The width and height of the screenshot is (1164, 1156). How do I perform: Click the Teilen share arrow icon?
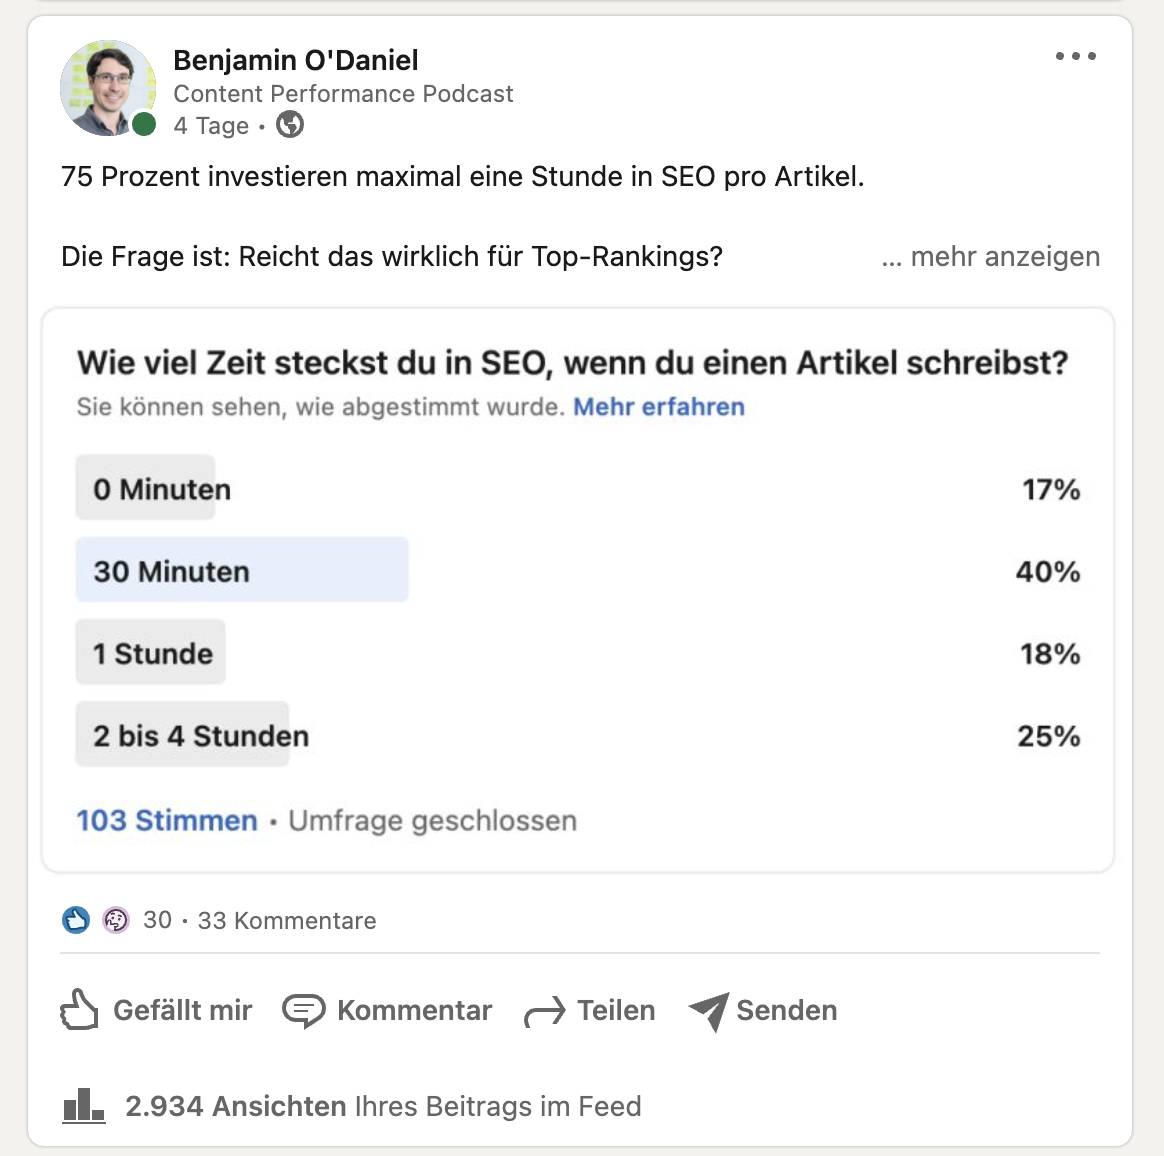545,1011
